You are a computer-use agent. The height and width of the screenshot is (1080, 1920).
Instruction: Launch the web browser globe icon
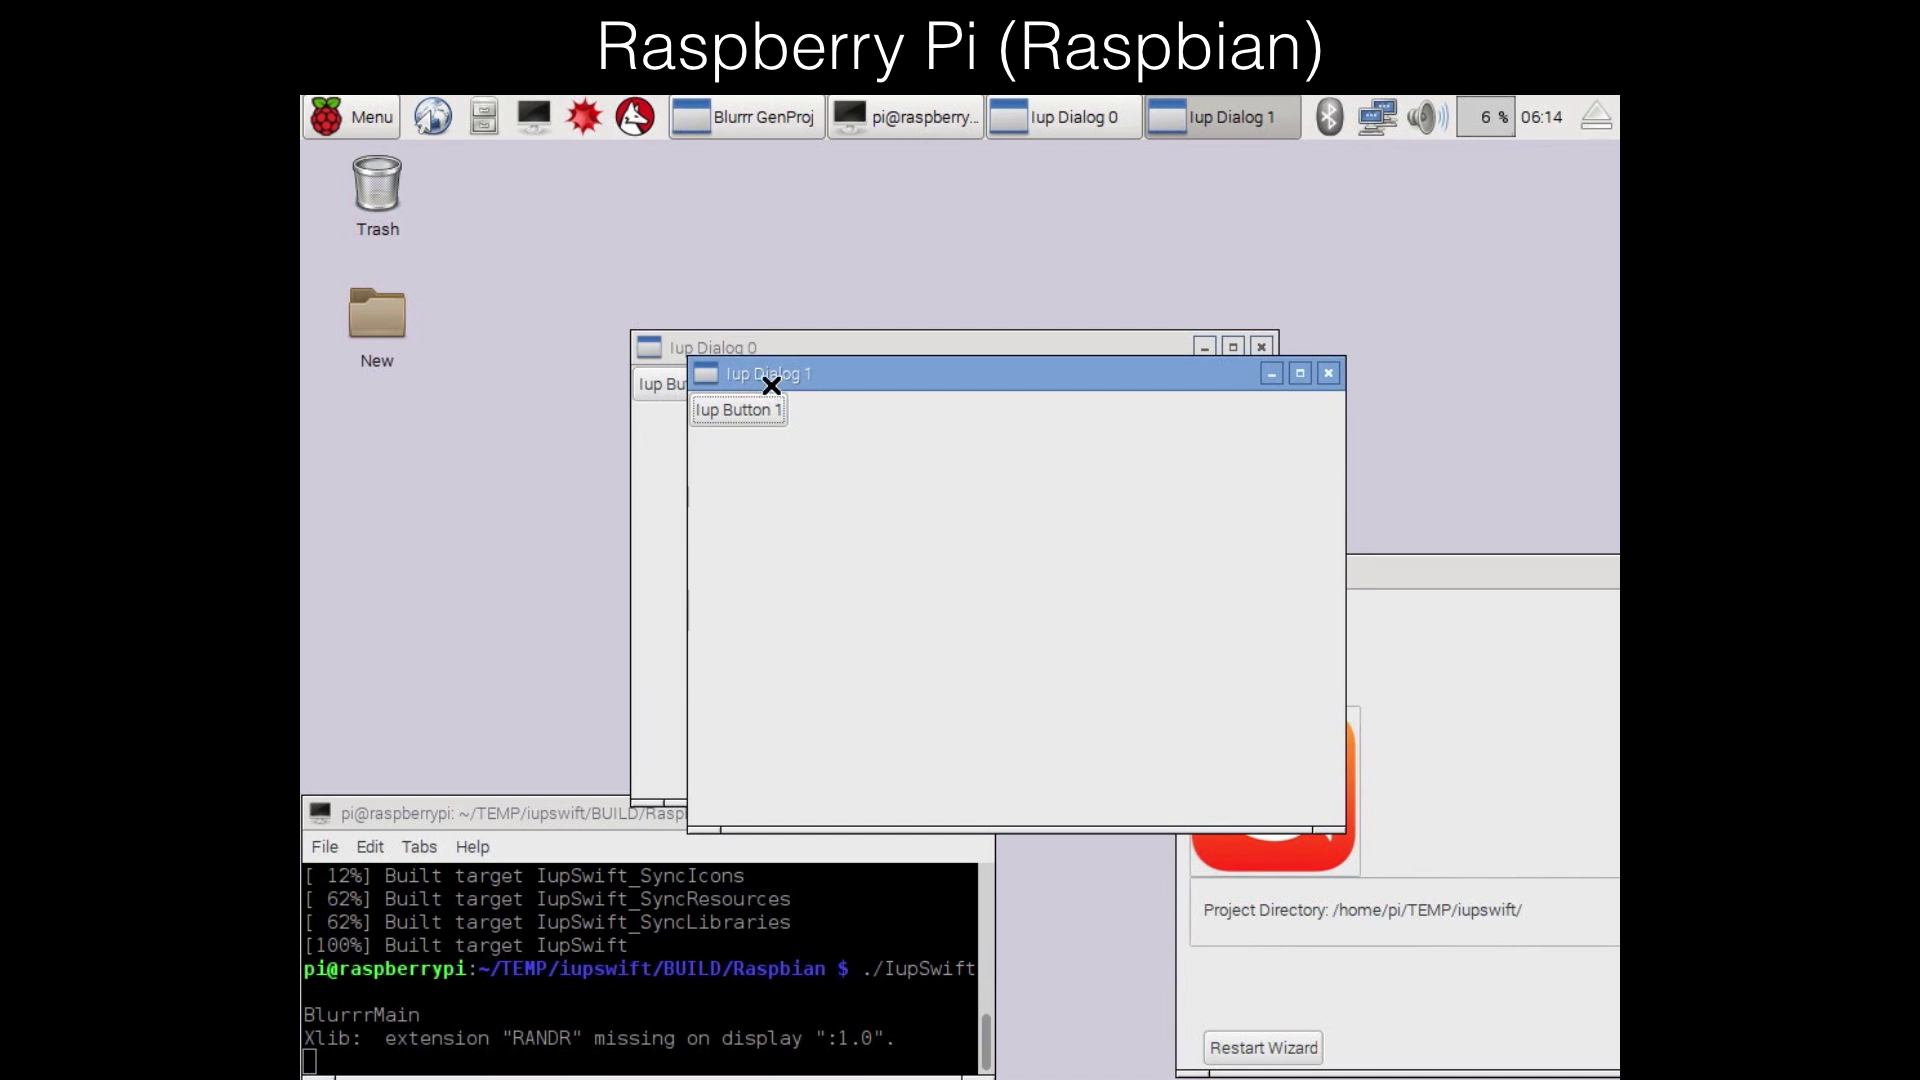(x=433, y=117)
